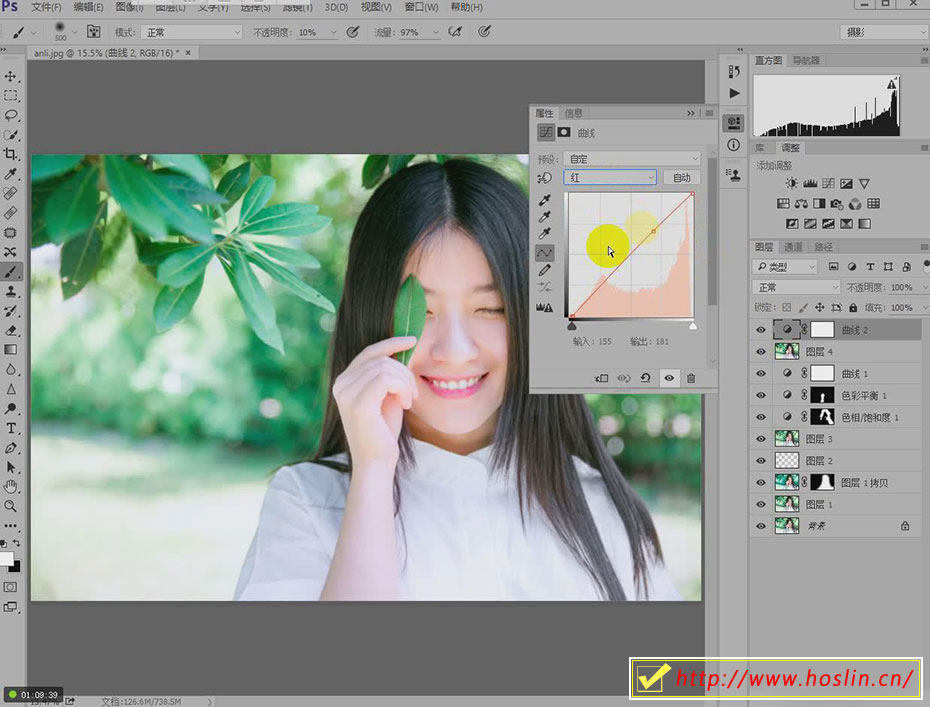930x707 pixels.
Task: Toggle visibility of 曲线 1 layer
Action: [761, 374]
